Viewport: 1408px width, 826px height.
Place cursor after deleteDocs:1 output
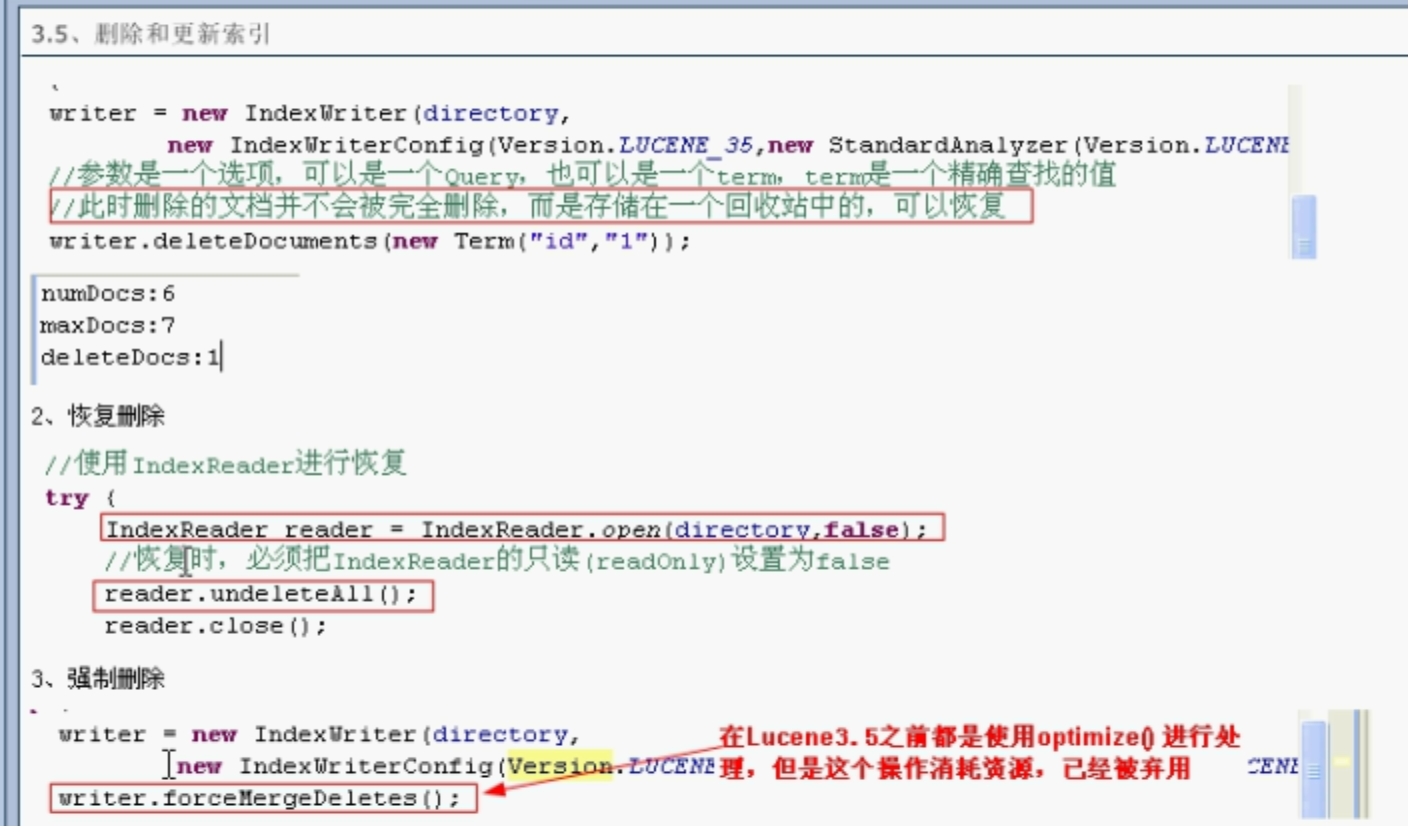pyautogui.click(x=221, y=357)
